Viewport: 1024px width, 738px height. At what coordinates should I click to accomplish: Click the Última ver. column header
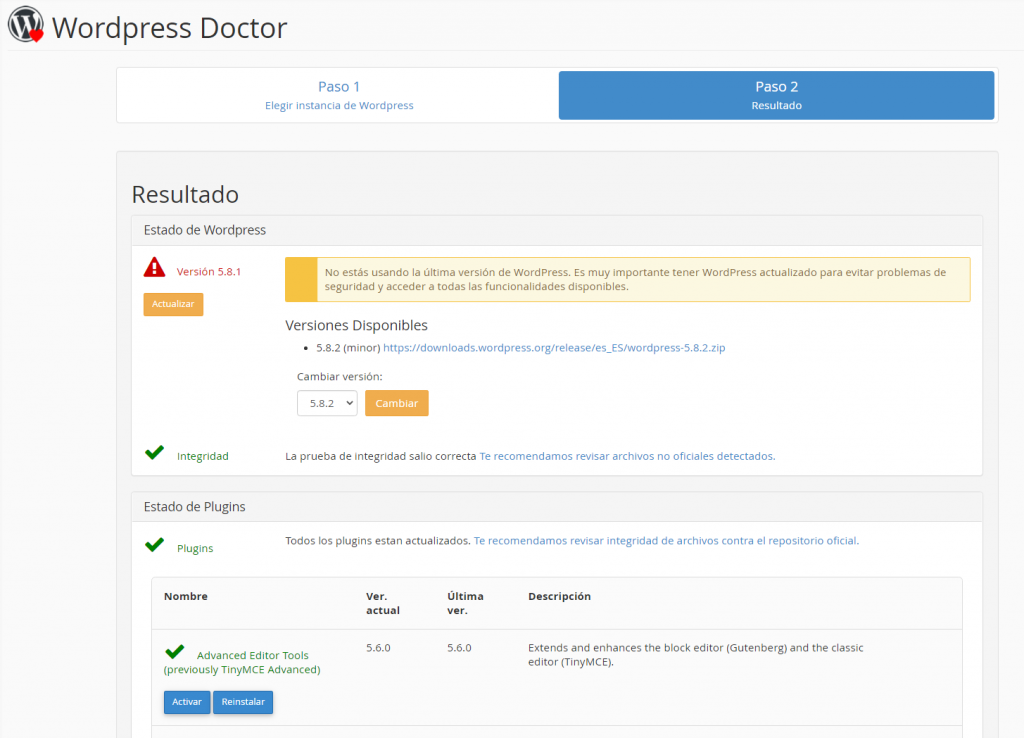click(465, 603)
